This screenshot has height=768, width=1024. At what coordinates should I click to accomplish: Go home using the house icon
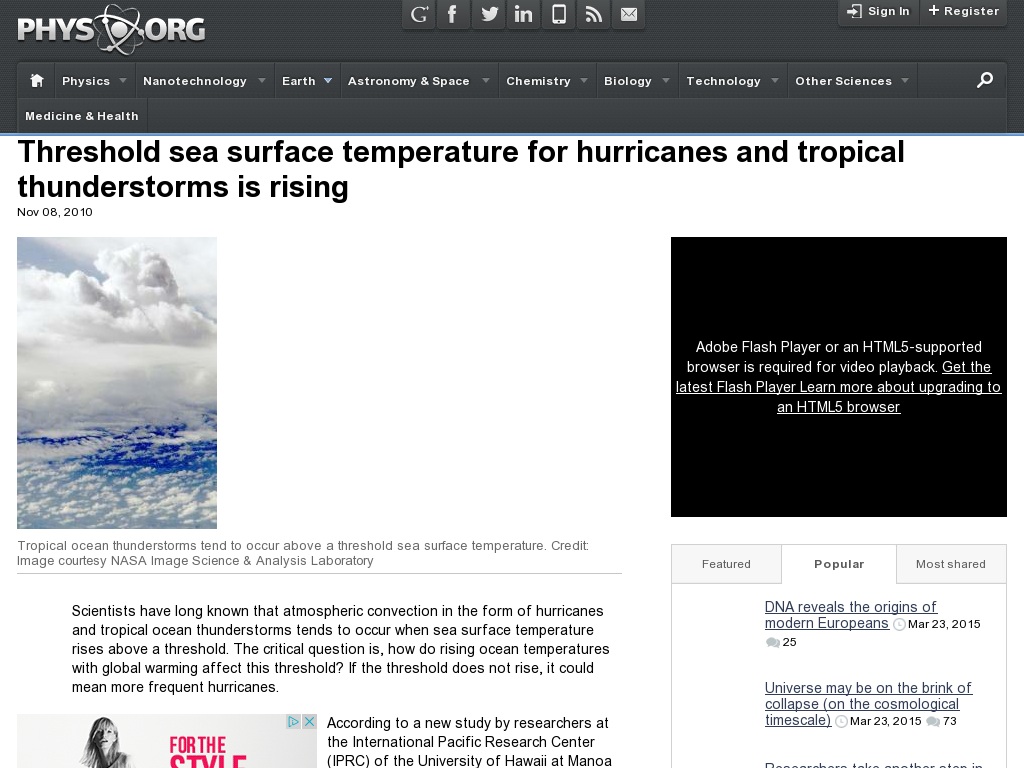(x=35, y=80)
